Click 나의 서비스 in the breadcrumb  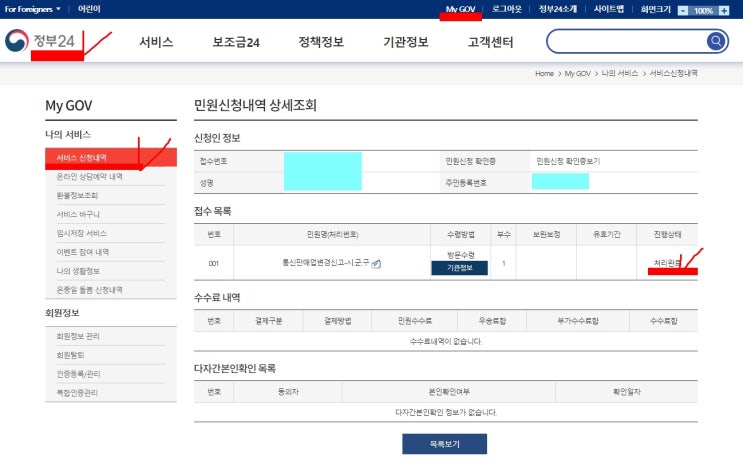(x=620, y=73)
